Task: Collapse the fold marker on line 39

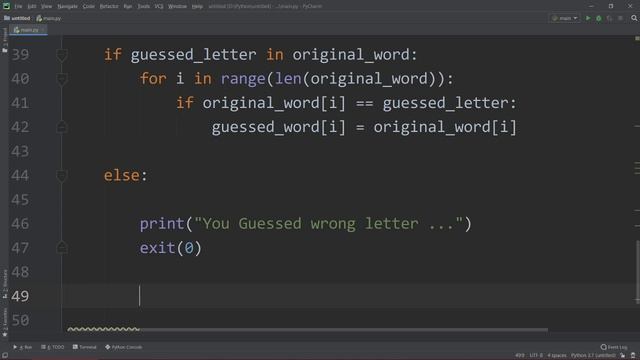Action: (x=62, y=55)
